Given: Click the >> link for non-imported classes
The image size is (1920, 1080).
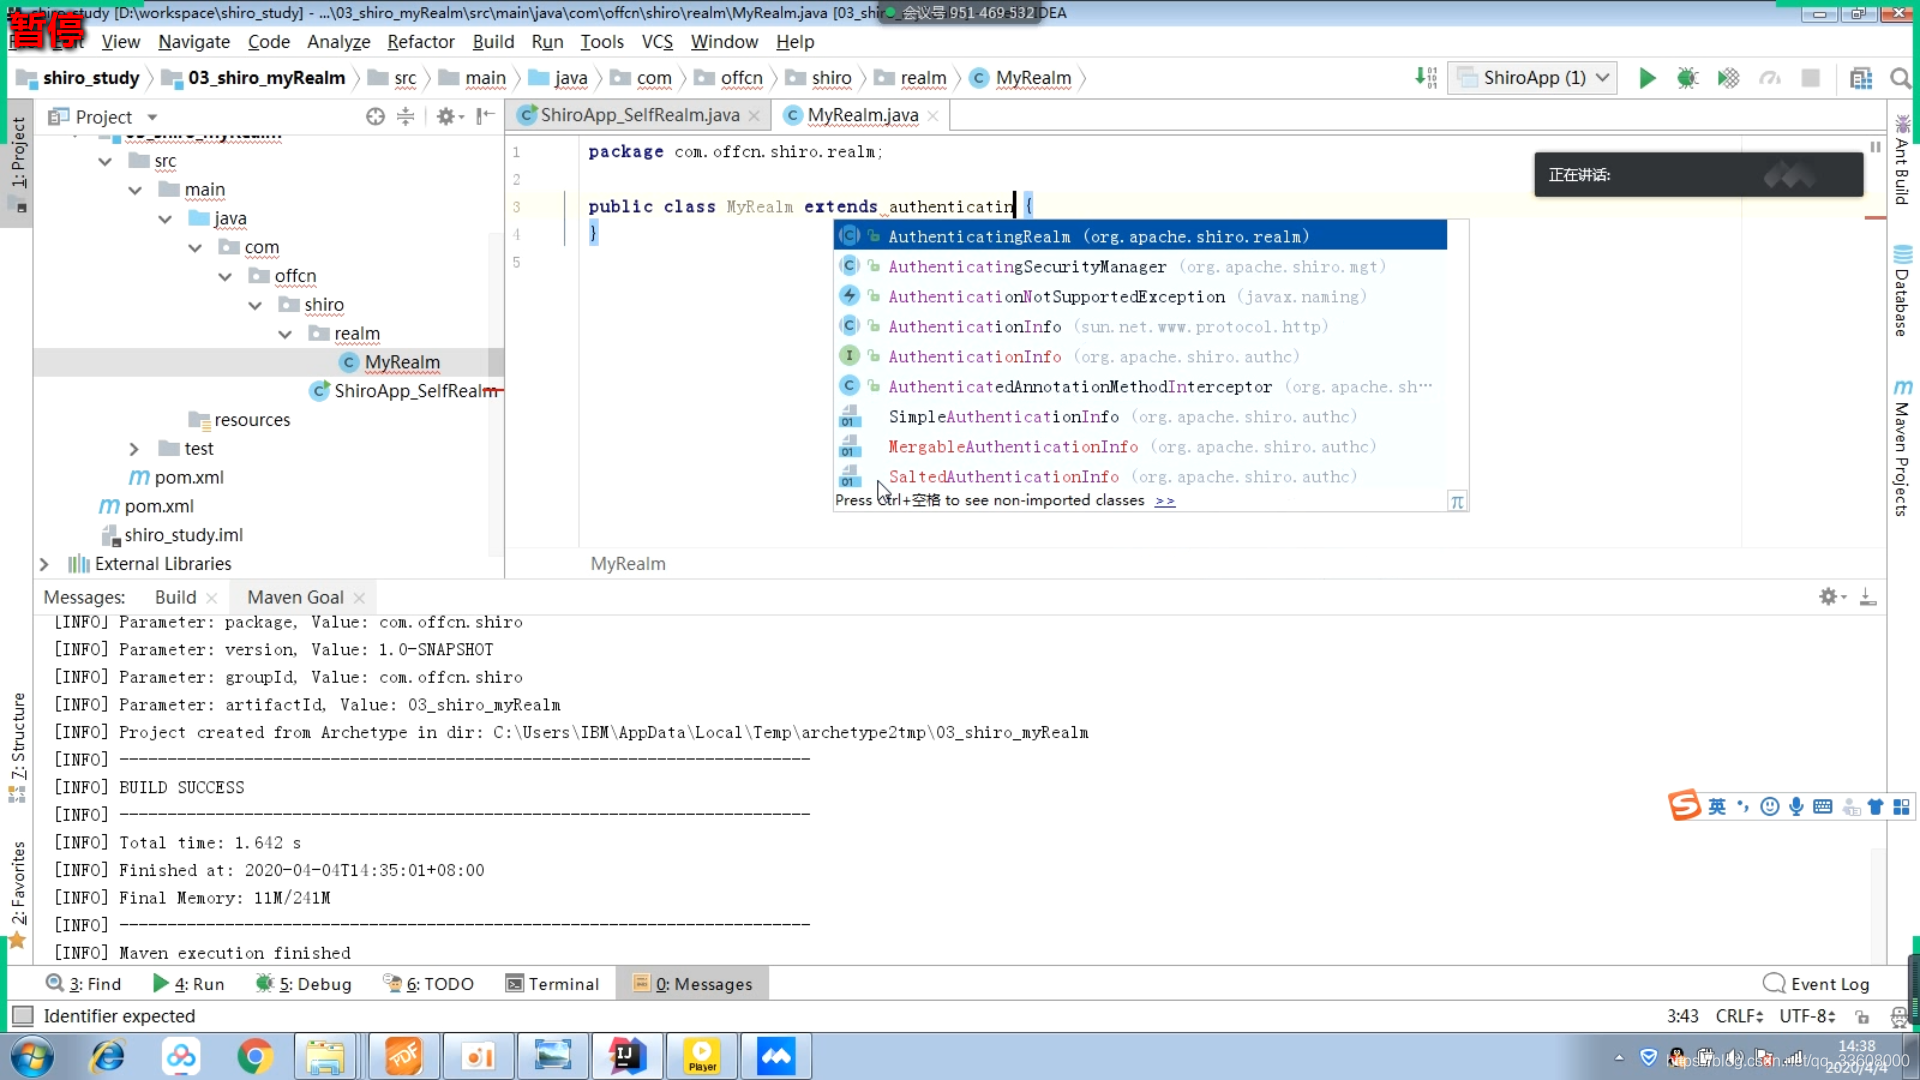Looking at the screenshot, I should point(1165,501).
